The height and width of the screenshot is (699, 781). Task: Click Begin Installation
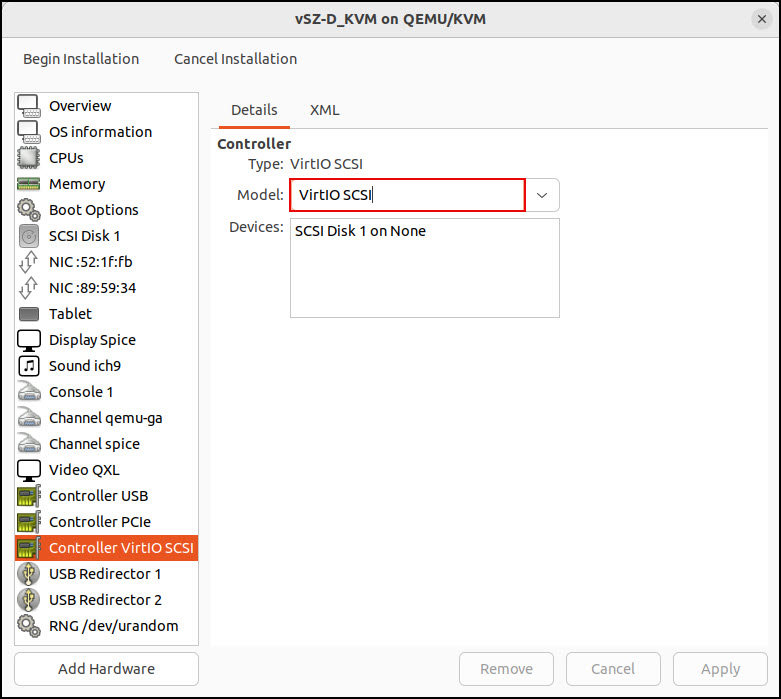pyautogui.click(x=81, y=59)
